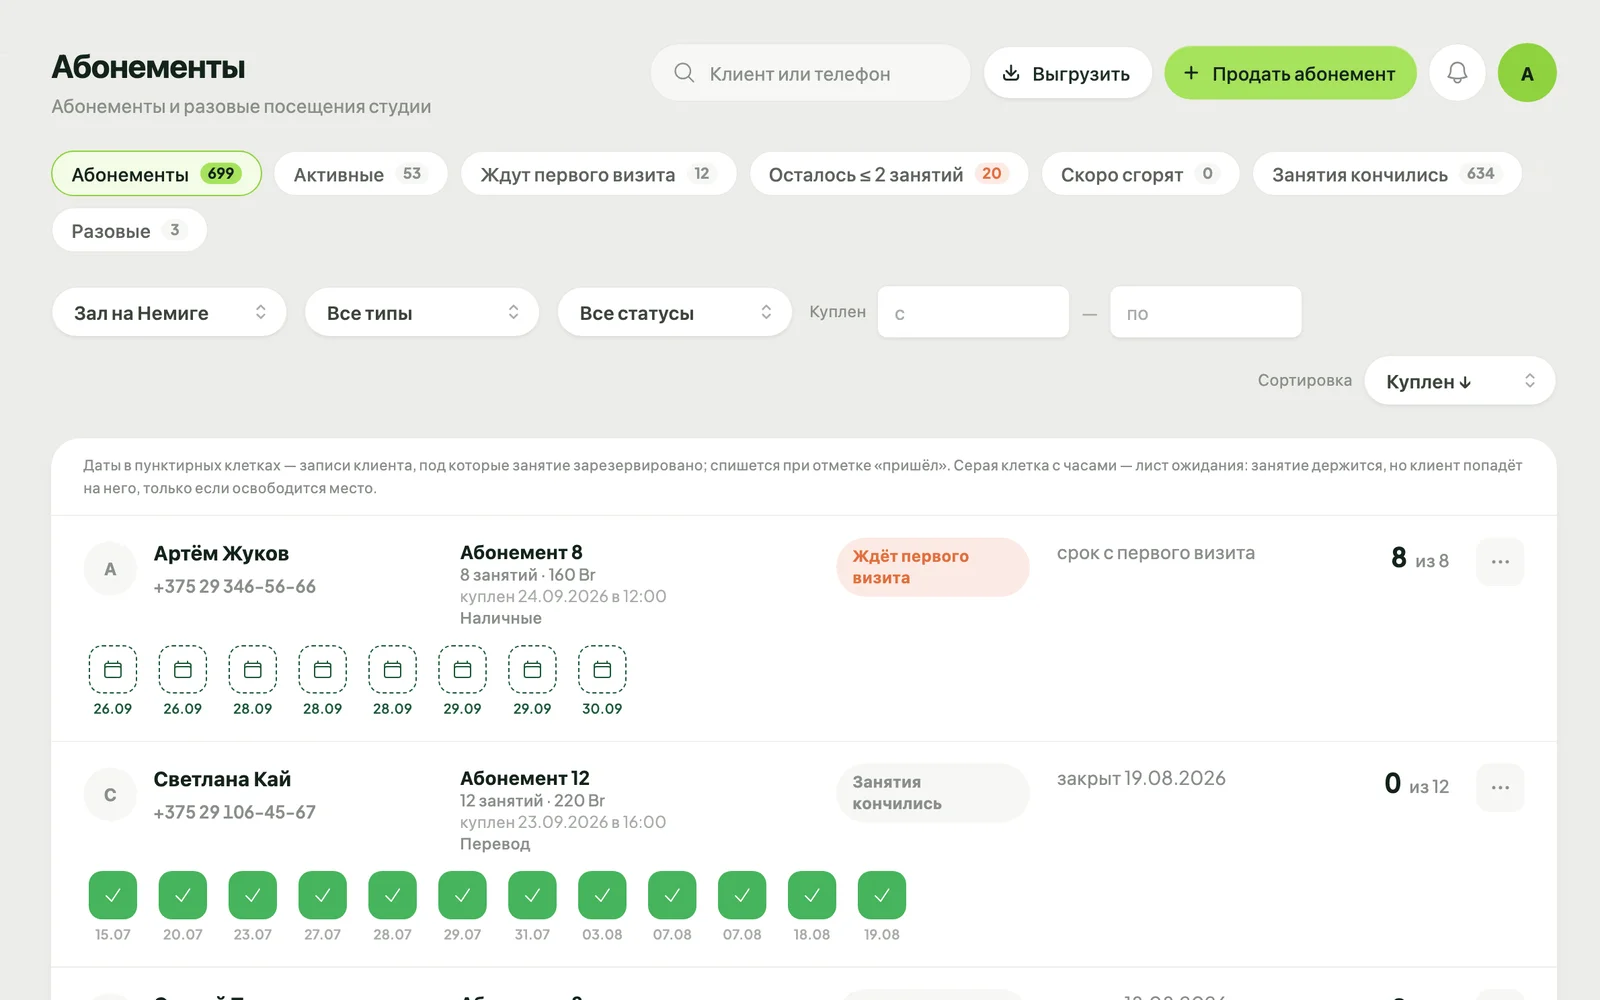Screen dimensions: 1600x1000
Task: Select the Осталось ≤ 2 занятий tab
Action: [889, 174]
